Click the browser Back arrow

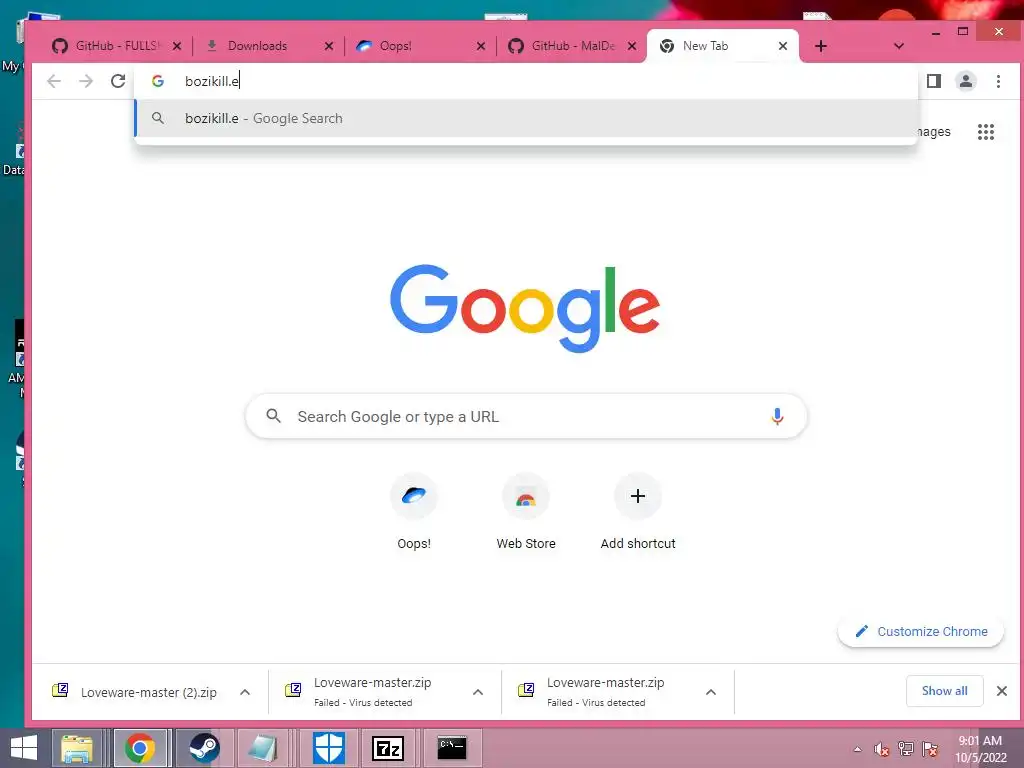click(54, 81)
